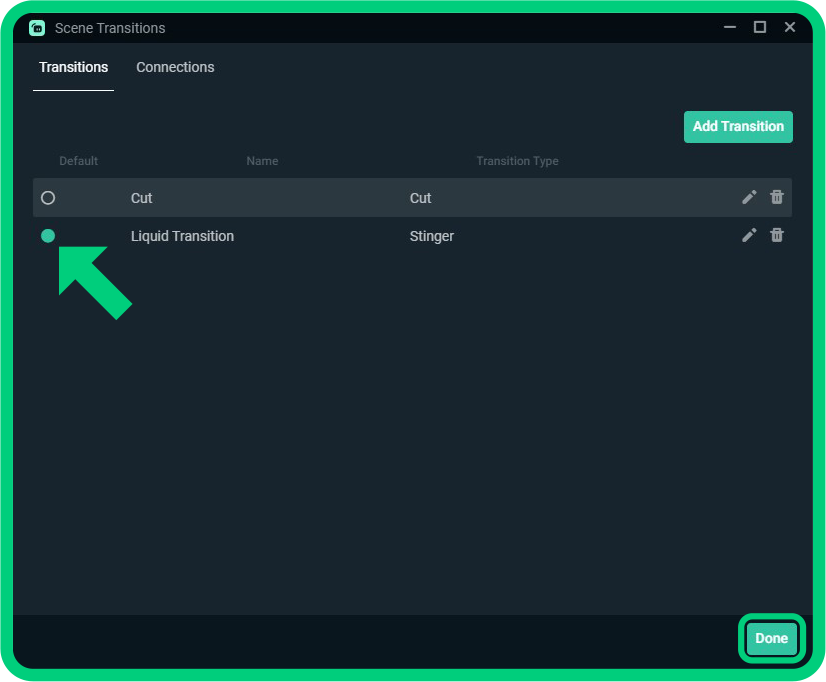Select the Liquid Transition default radio button
This screenshot has width=826, height=682.
(48, 236)
